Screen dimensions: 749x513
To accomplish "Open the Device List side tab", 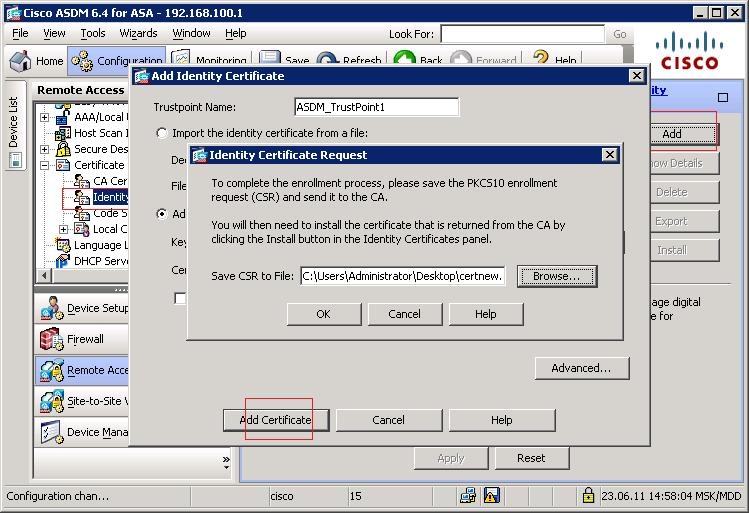I will tap(14, 127).
